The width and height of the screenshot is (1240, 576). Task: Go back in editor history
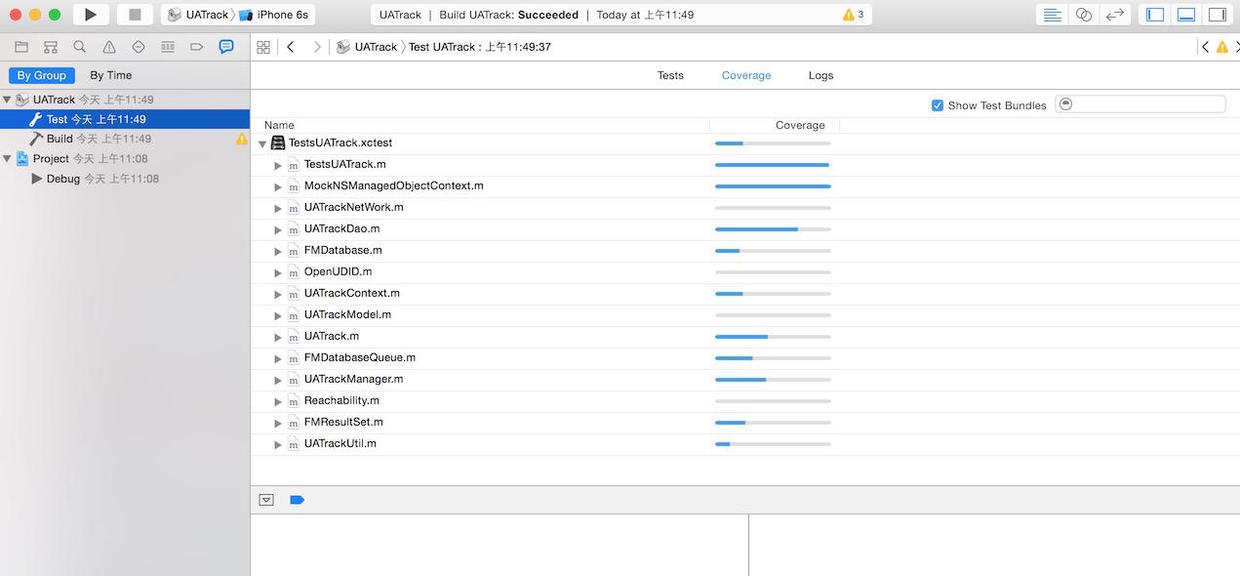(290, 47)
